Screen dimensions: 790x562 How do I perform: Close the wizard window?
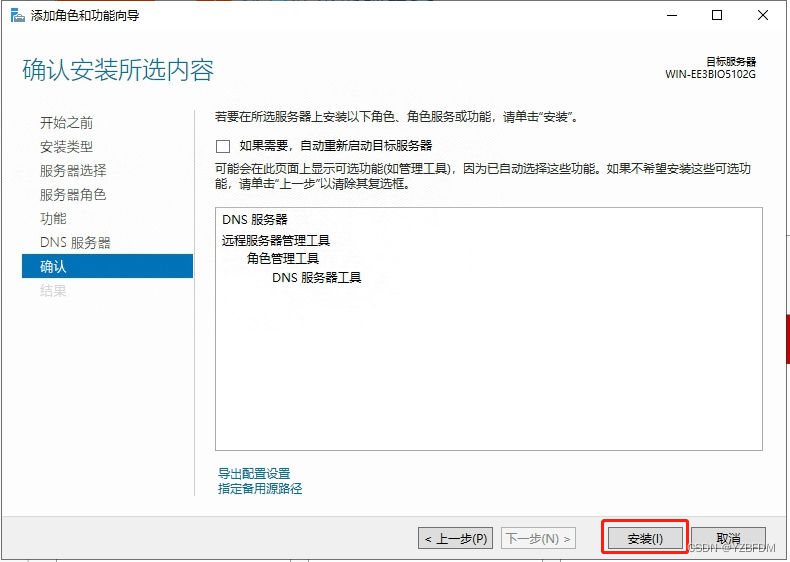click(x=763, y=15)
